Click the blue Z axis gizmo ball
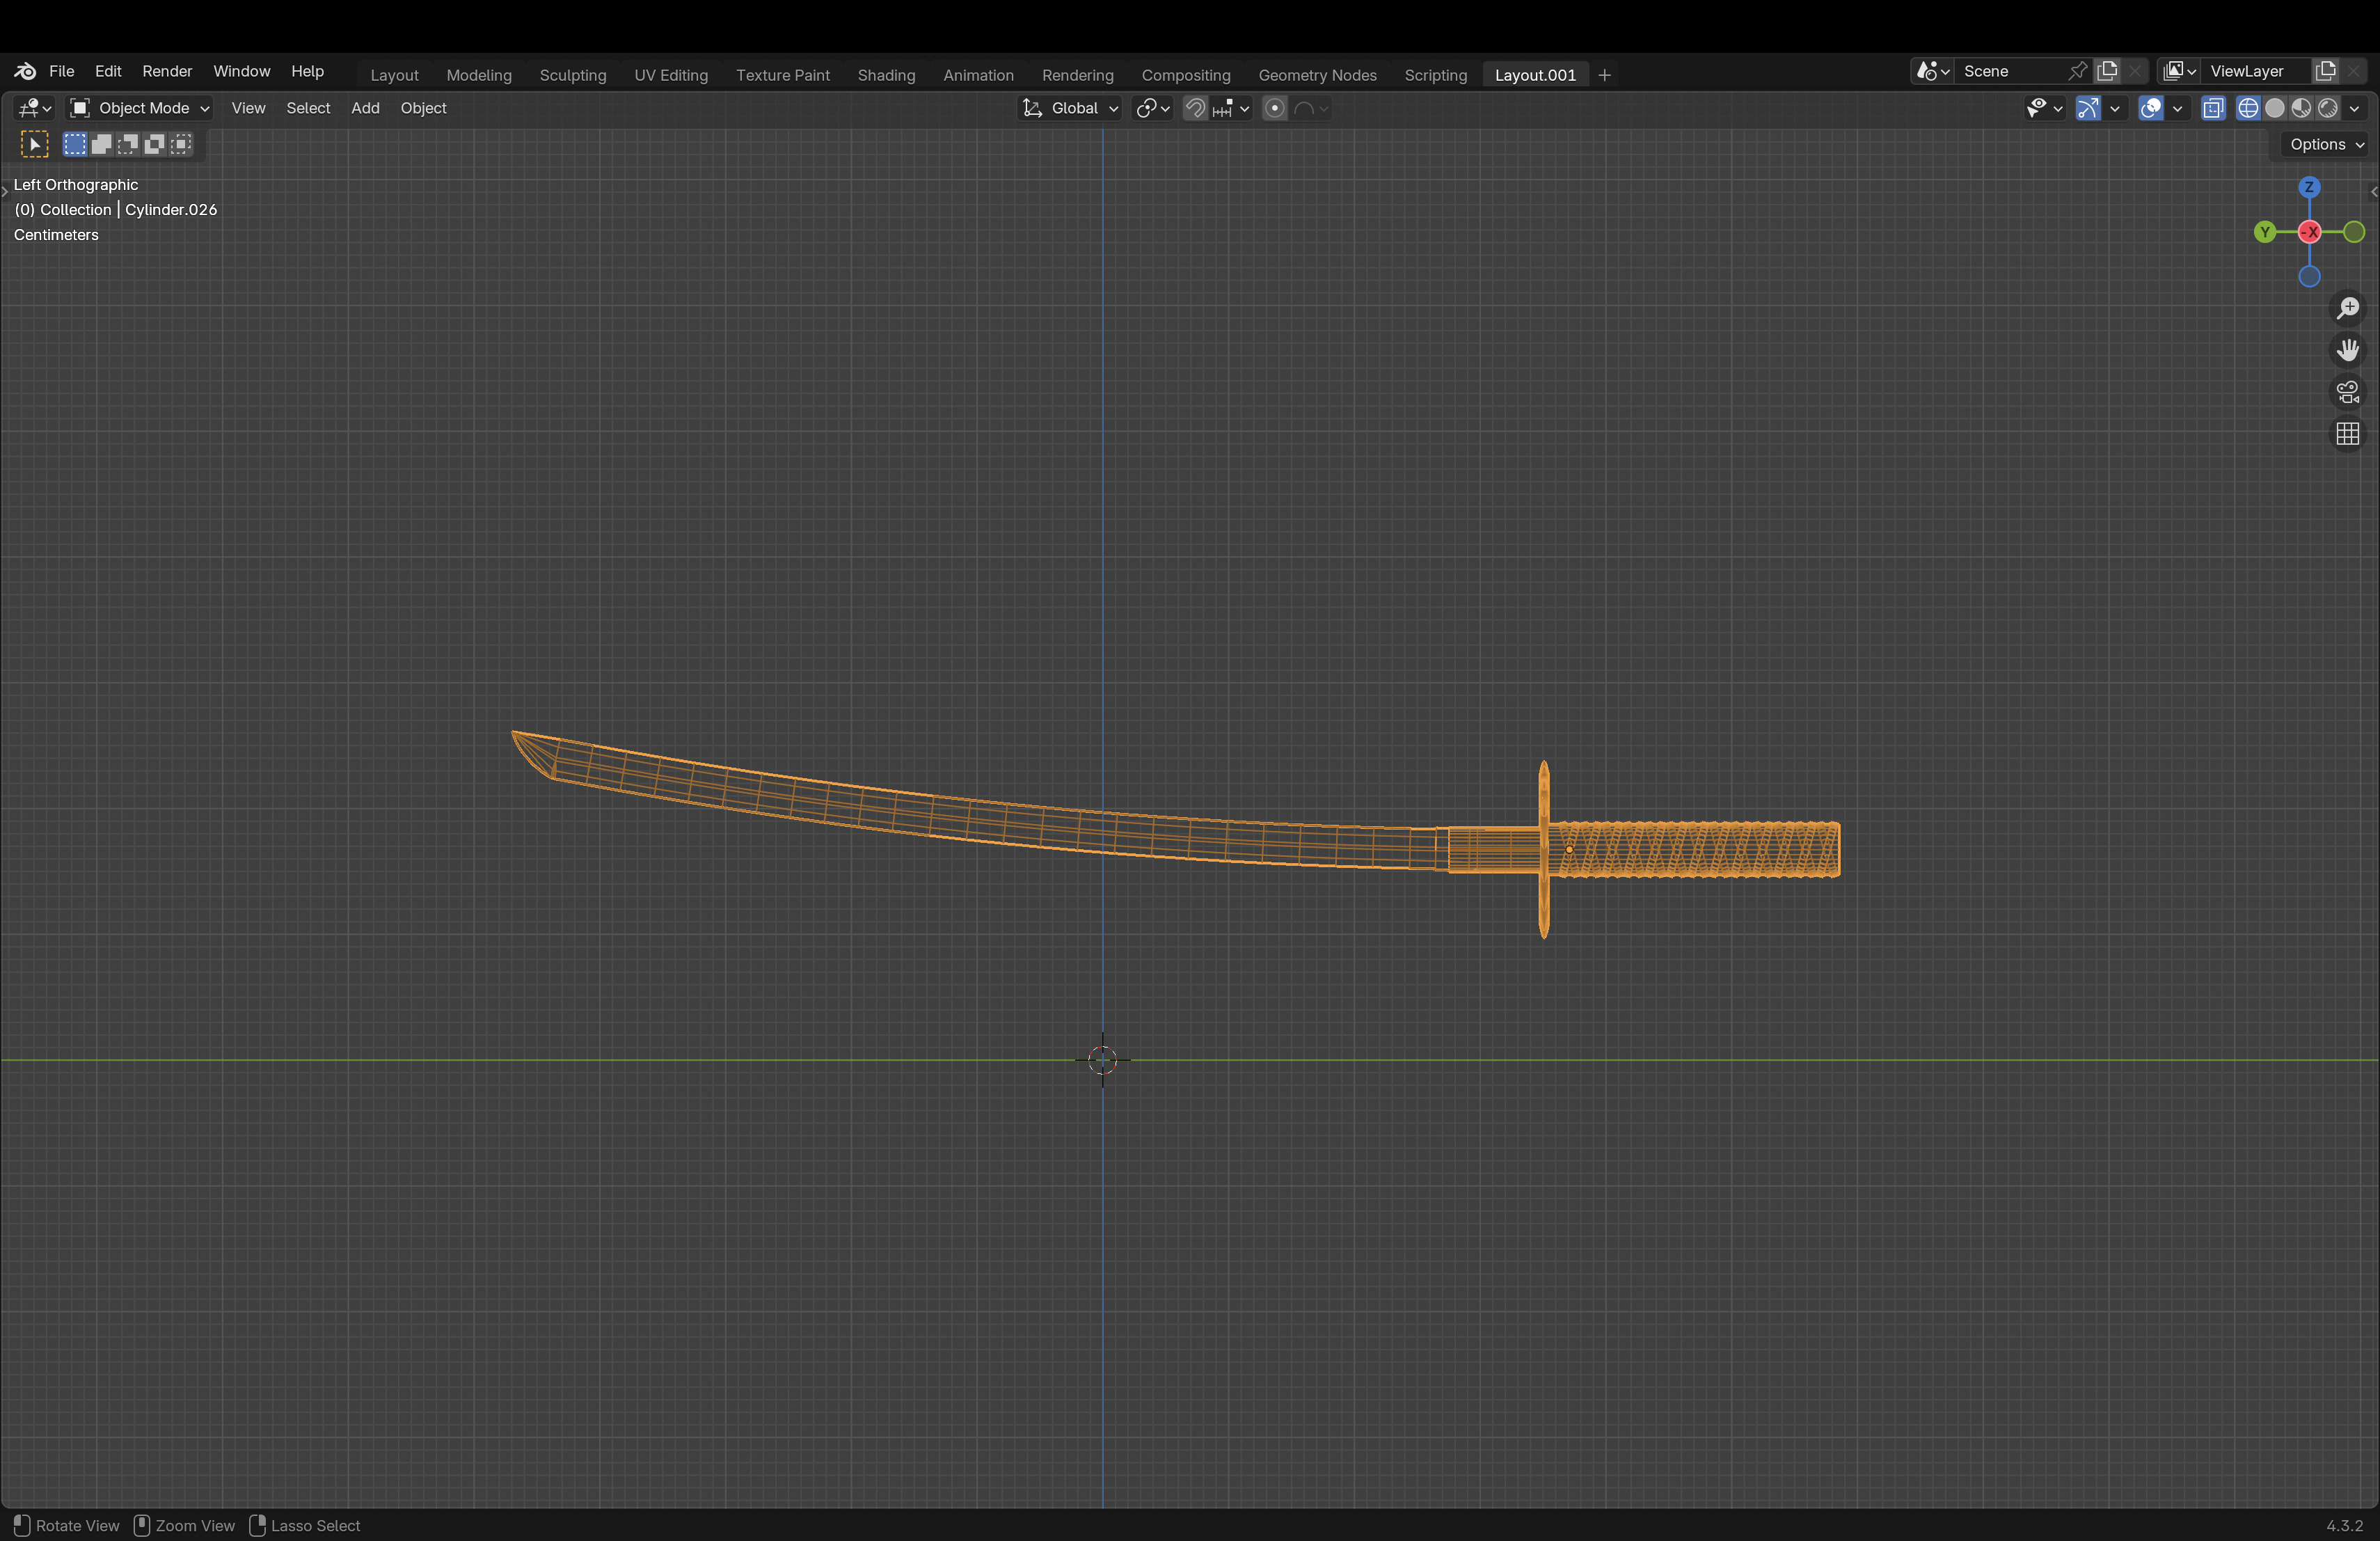The height and width of the screenshot is (1541, 2380). (2309, 187)
